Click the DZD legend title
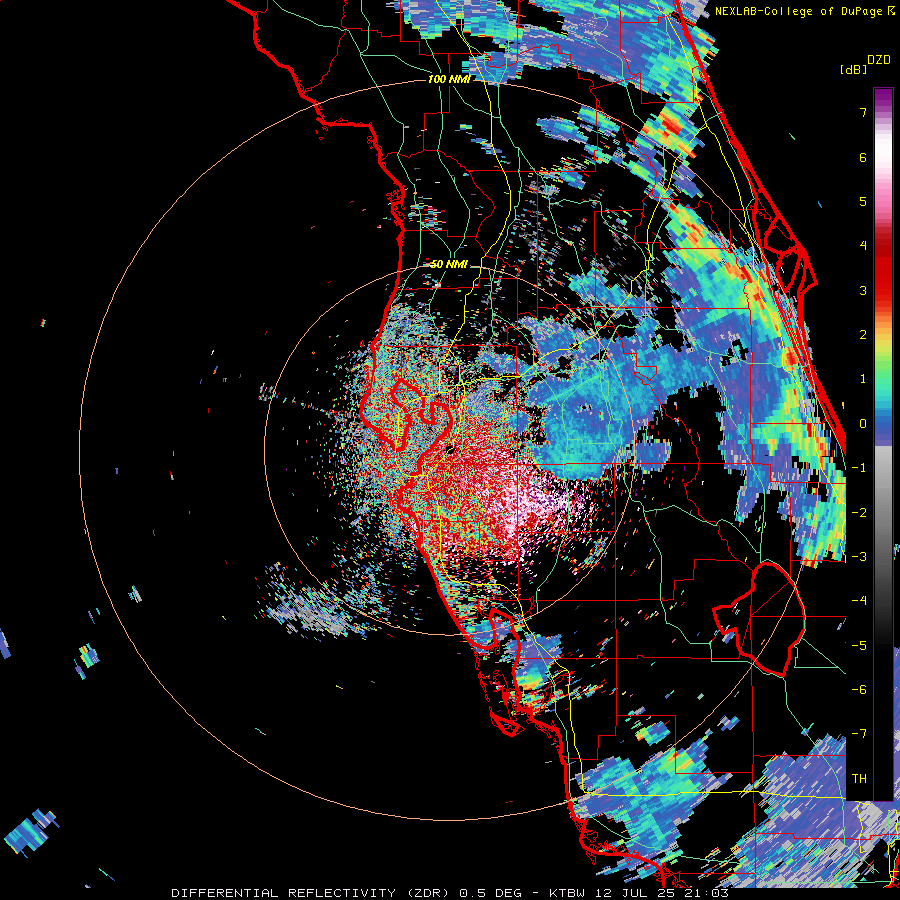The width and height of the screenshot is (900, 900). point(879,60)
